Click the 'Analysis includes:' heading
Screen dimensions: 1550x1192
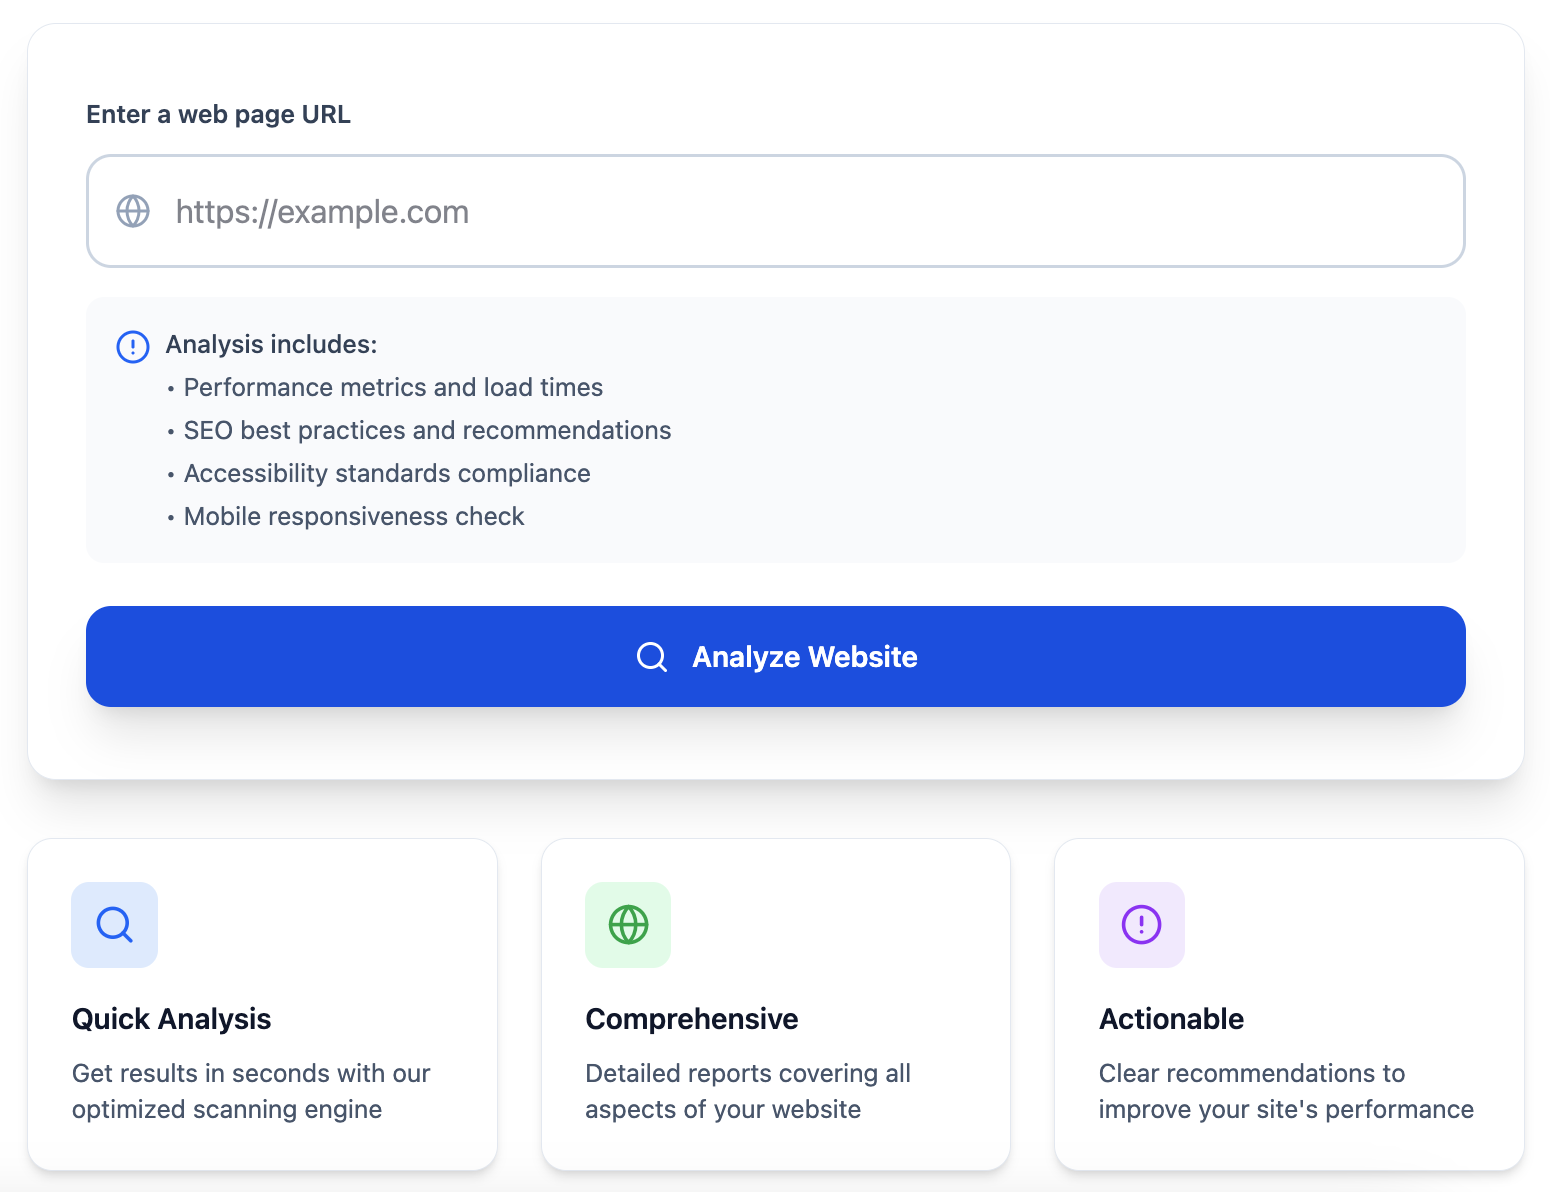(x=271, y=345)
